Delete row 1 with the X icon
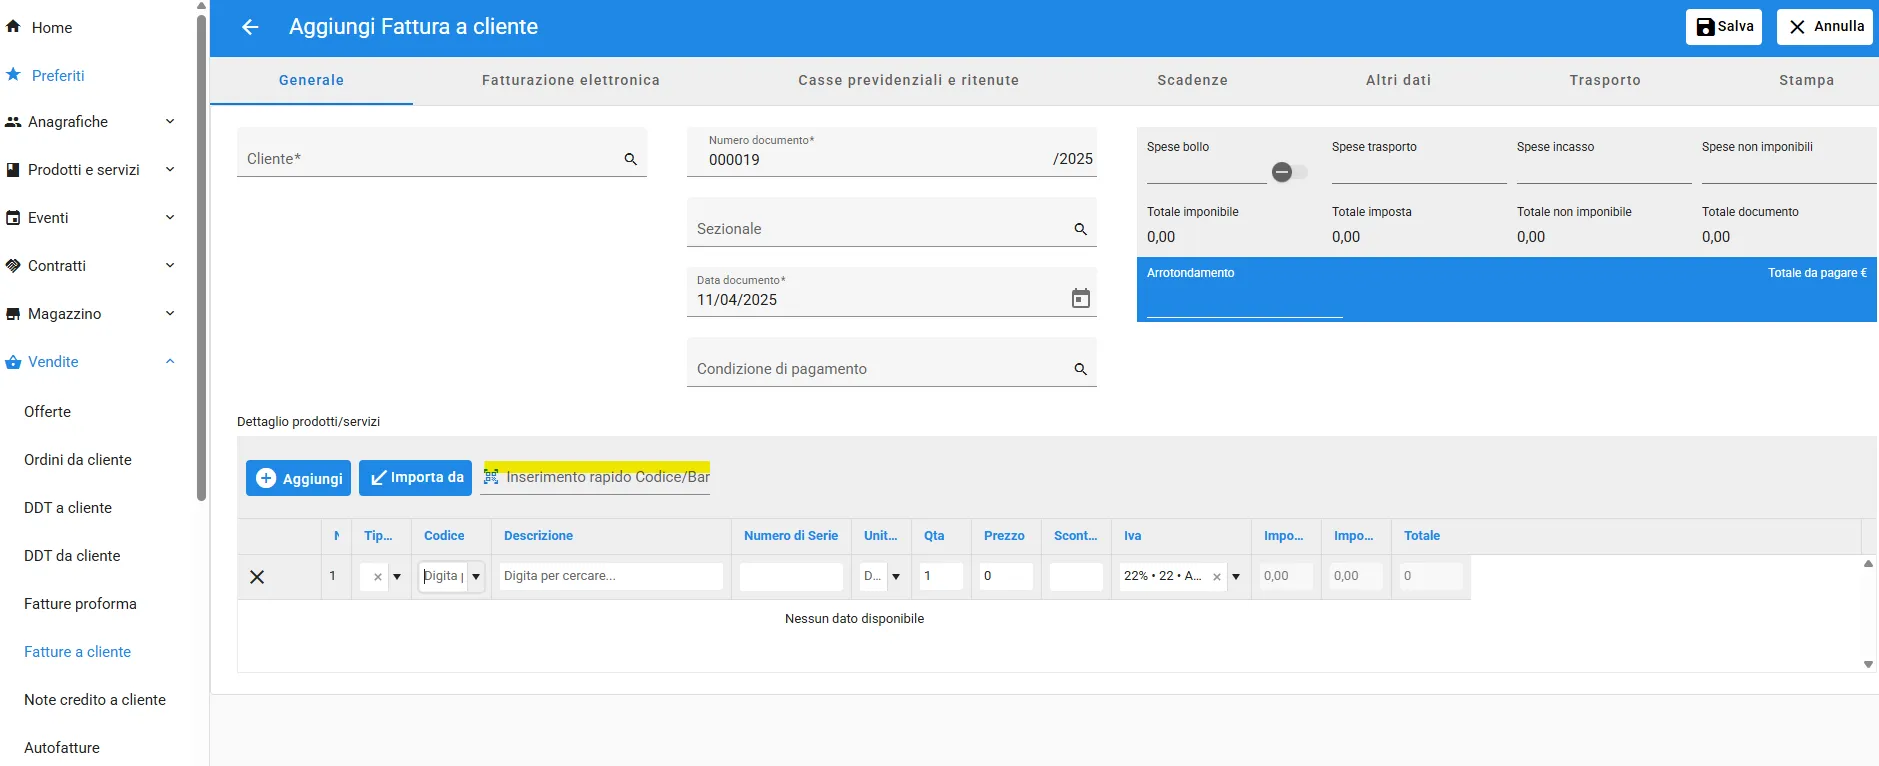 [x=257, y=577]
